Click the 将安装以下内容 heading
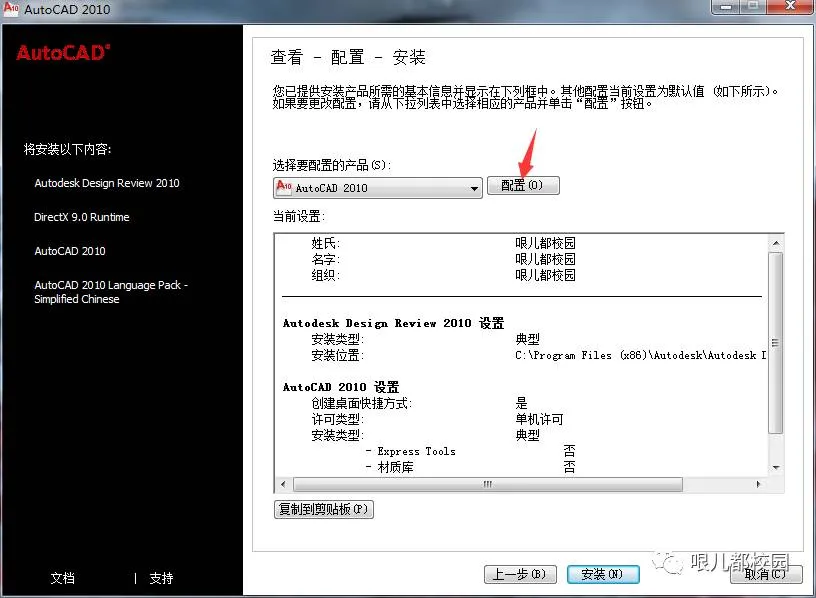This screenshot has height=598, width=816. [x=68, y=149]
